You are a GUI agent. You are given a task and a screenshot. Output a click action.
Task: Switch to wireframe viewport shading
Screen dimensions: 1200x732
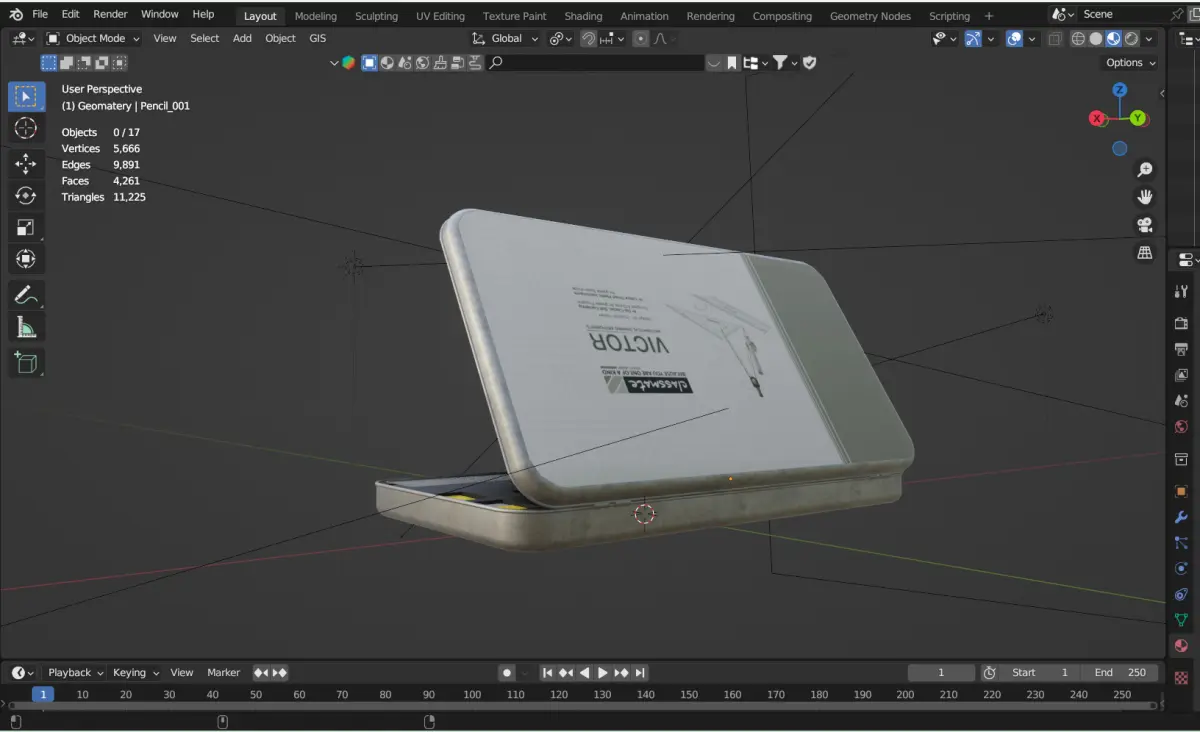1078,38
